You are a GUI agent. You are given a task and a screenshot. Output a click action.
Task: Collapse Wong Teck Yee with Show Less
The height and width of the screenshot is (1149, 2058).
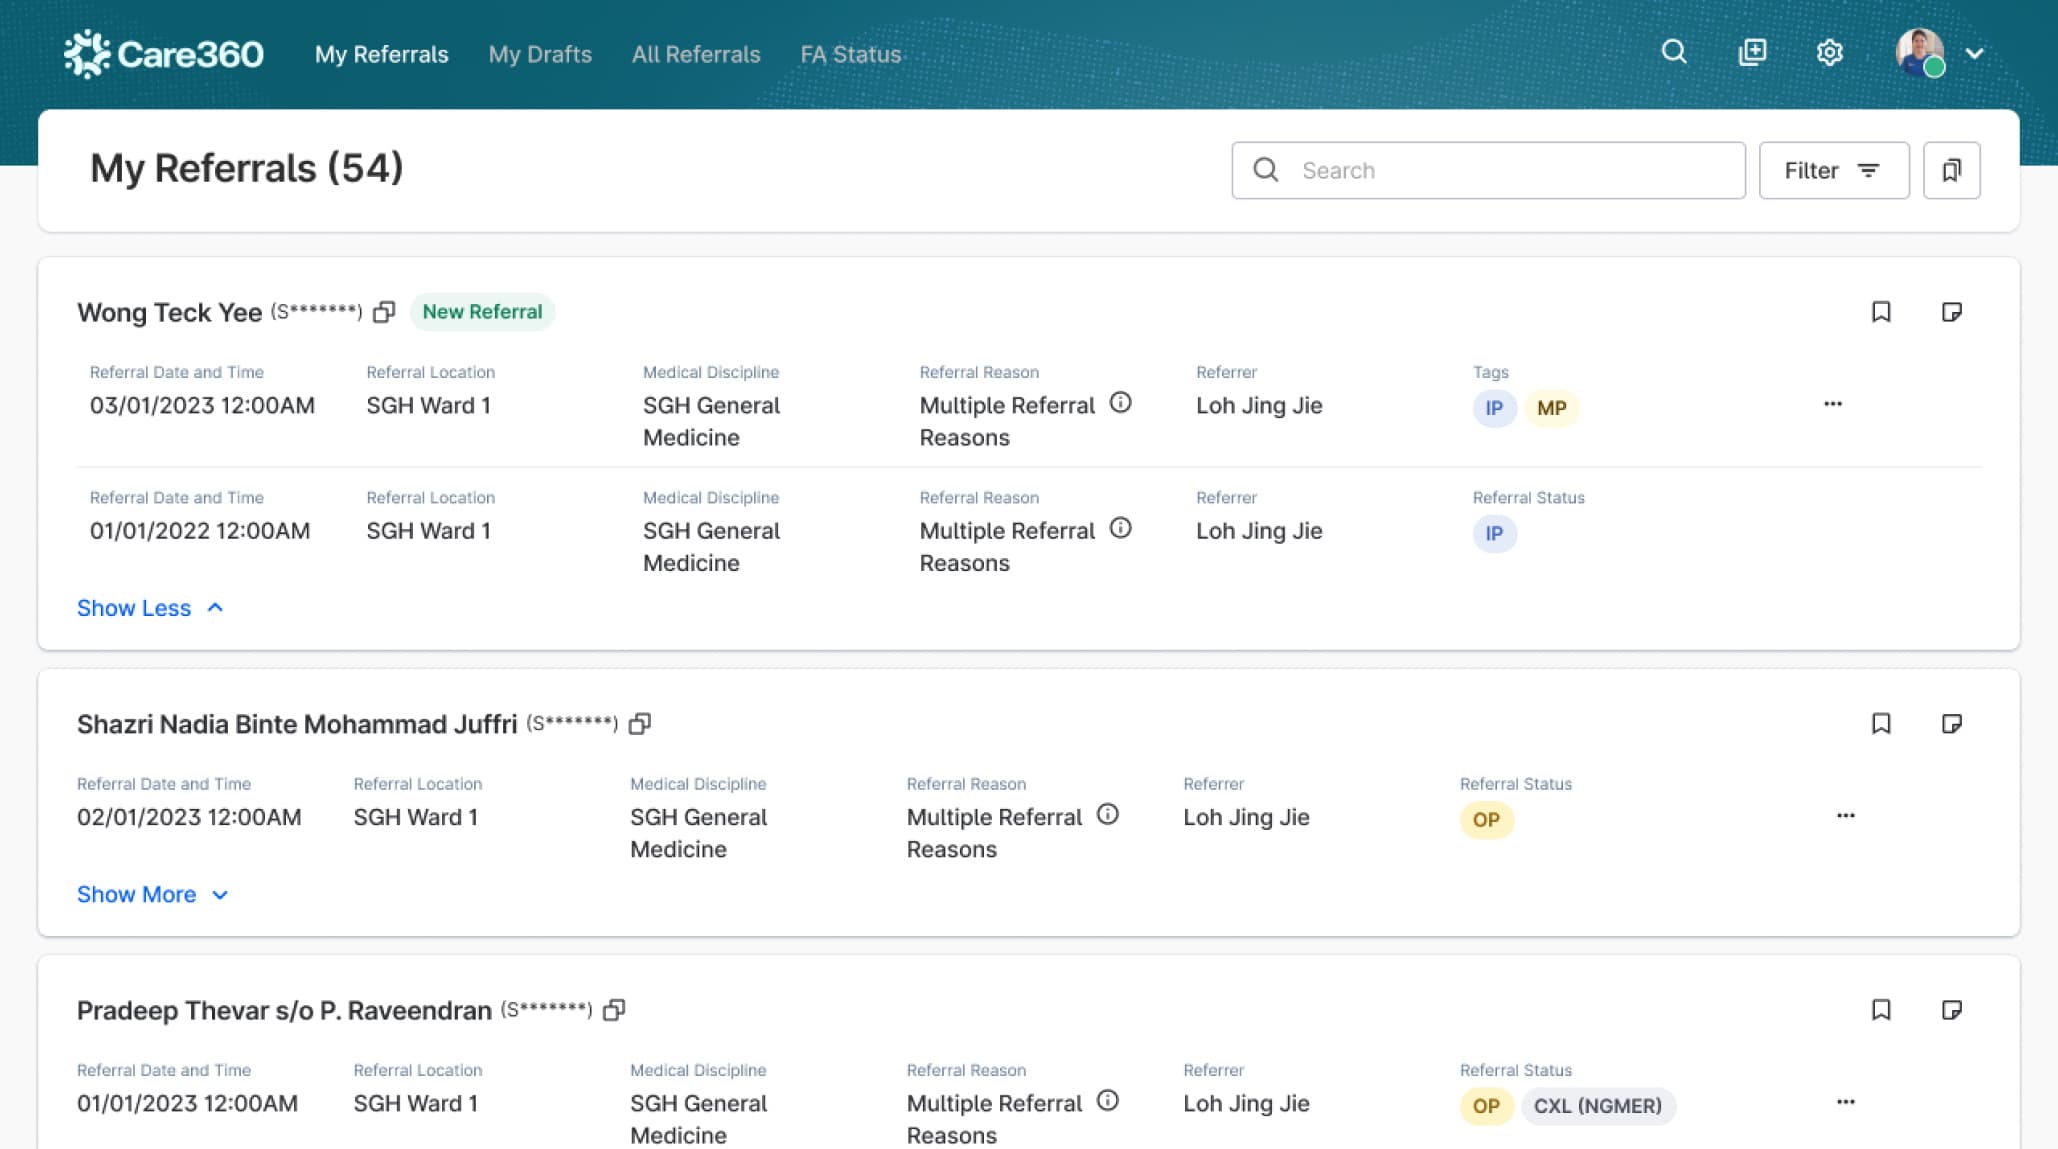pyautogui.click(x=150, y=608)
